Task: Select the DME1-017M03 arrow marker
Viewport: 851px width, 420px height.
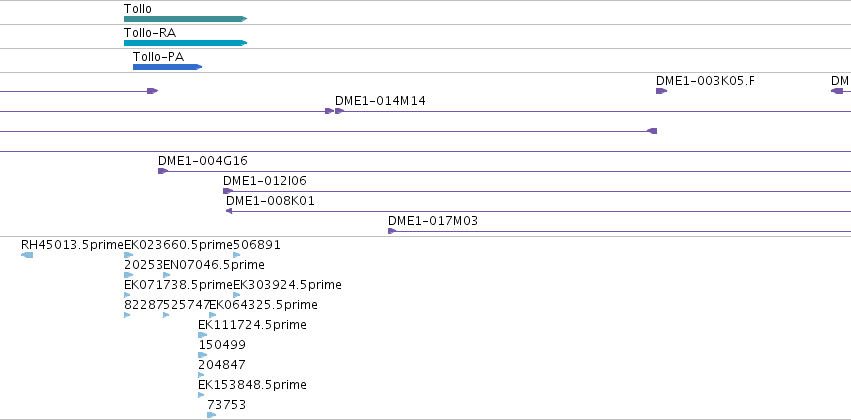Action: tap(392, 231)
